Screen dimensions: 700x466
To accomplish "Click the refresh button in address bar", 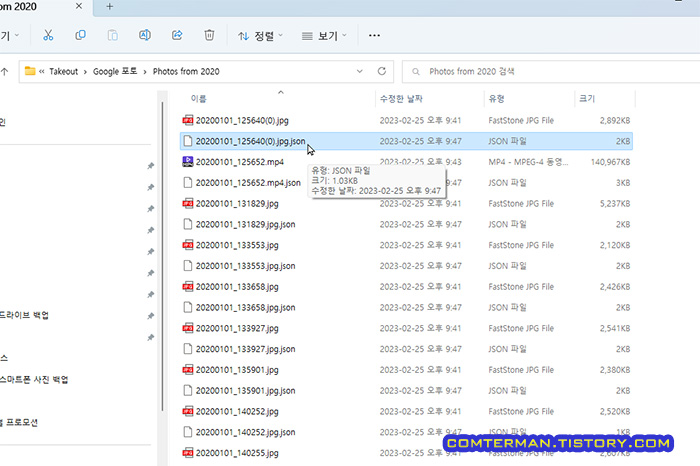I will pos(382,71).
